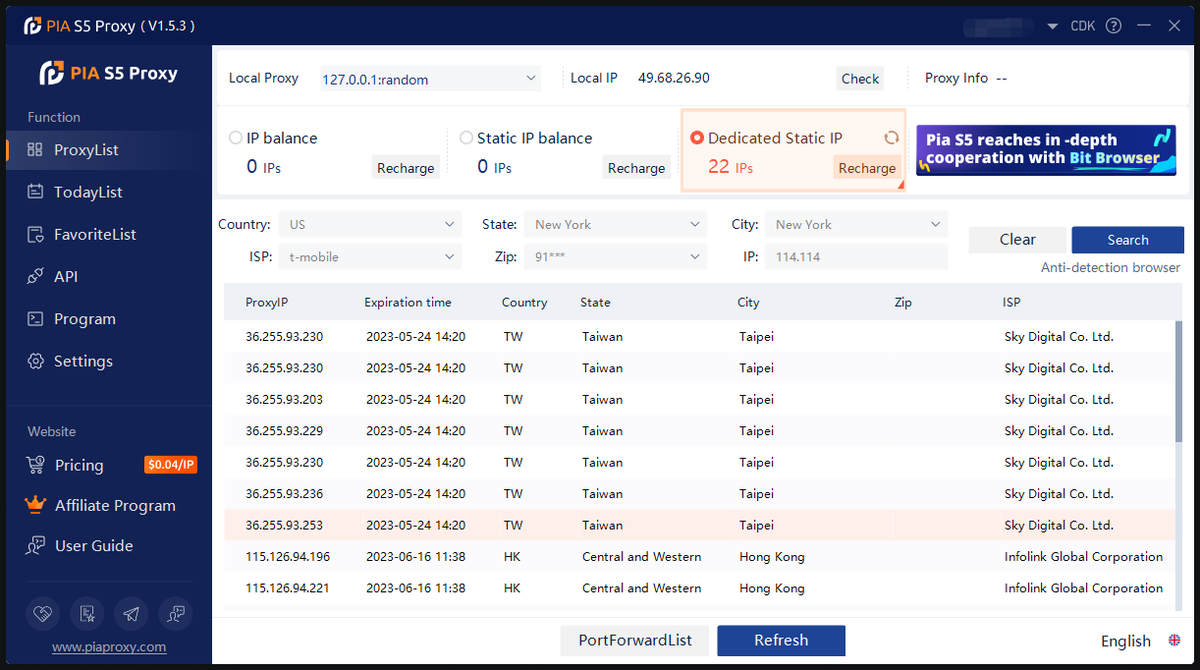
Task: Expand the State dropdown showing New York
Action: (x=616, y=225)
